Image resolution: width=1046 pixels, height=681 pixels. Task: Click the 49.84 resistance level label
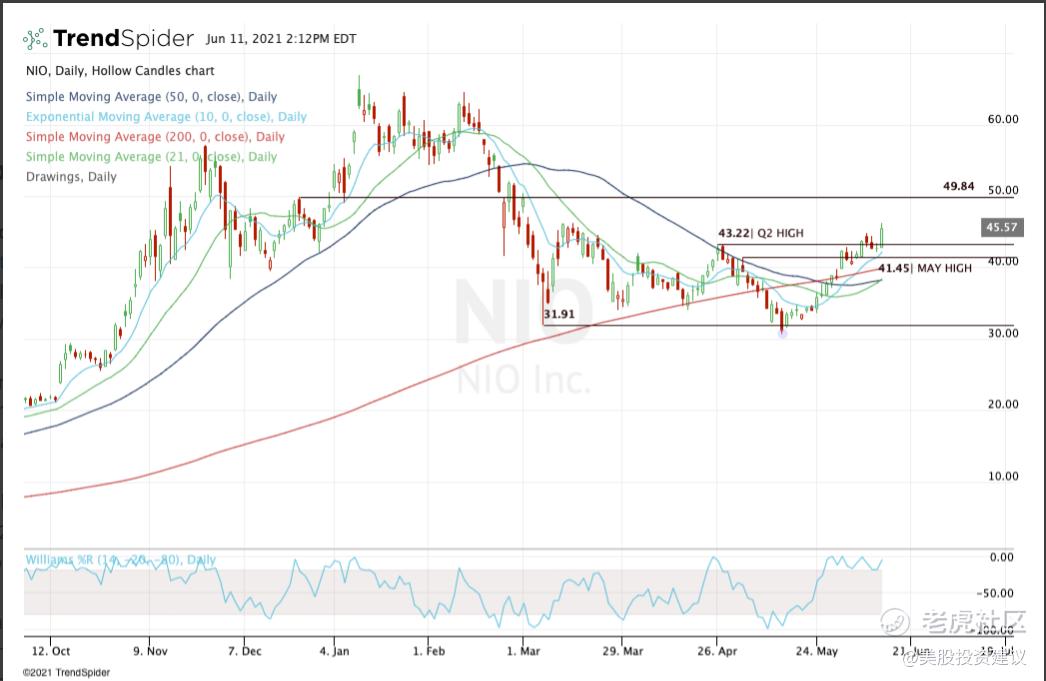[958, 186]
